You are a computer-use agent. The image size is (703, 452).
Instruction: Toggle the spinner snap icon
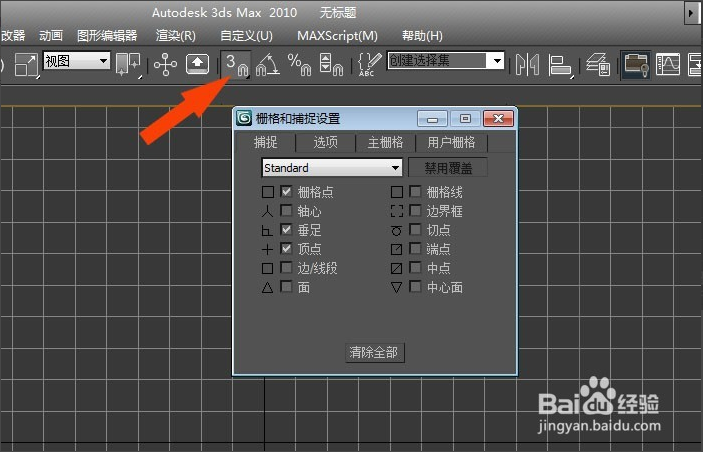pos(331,64)
